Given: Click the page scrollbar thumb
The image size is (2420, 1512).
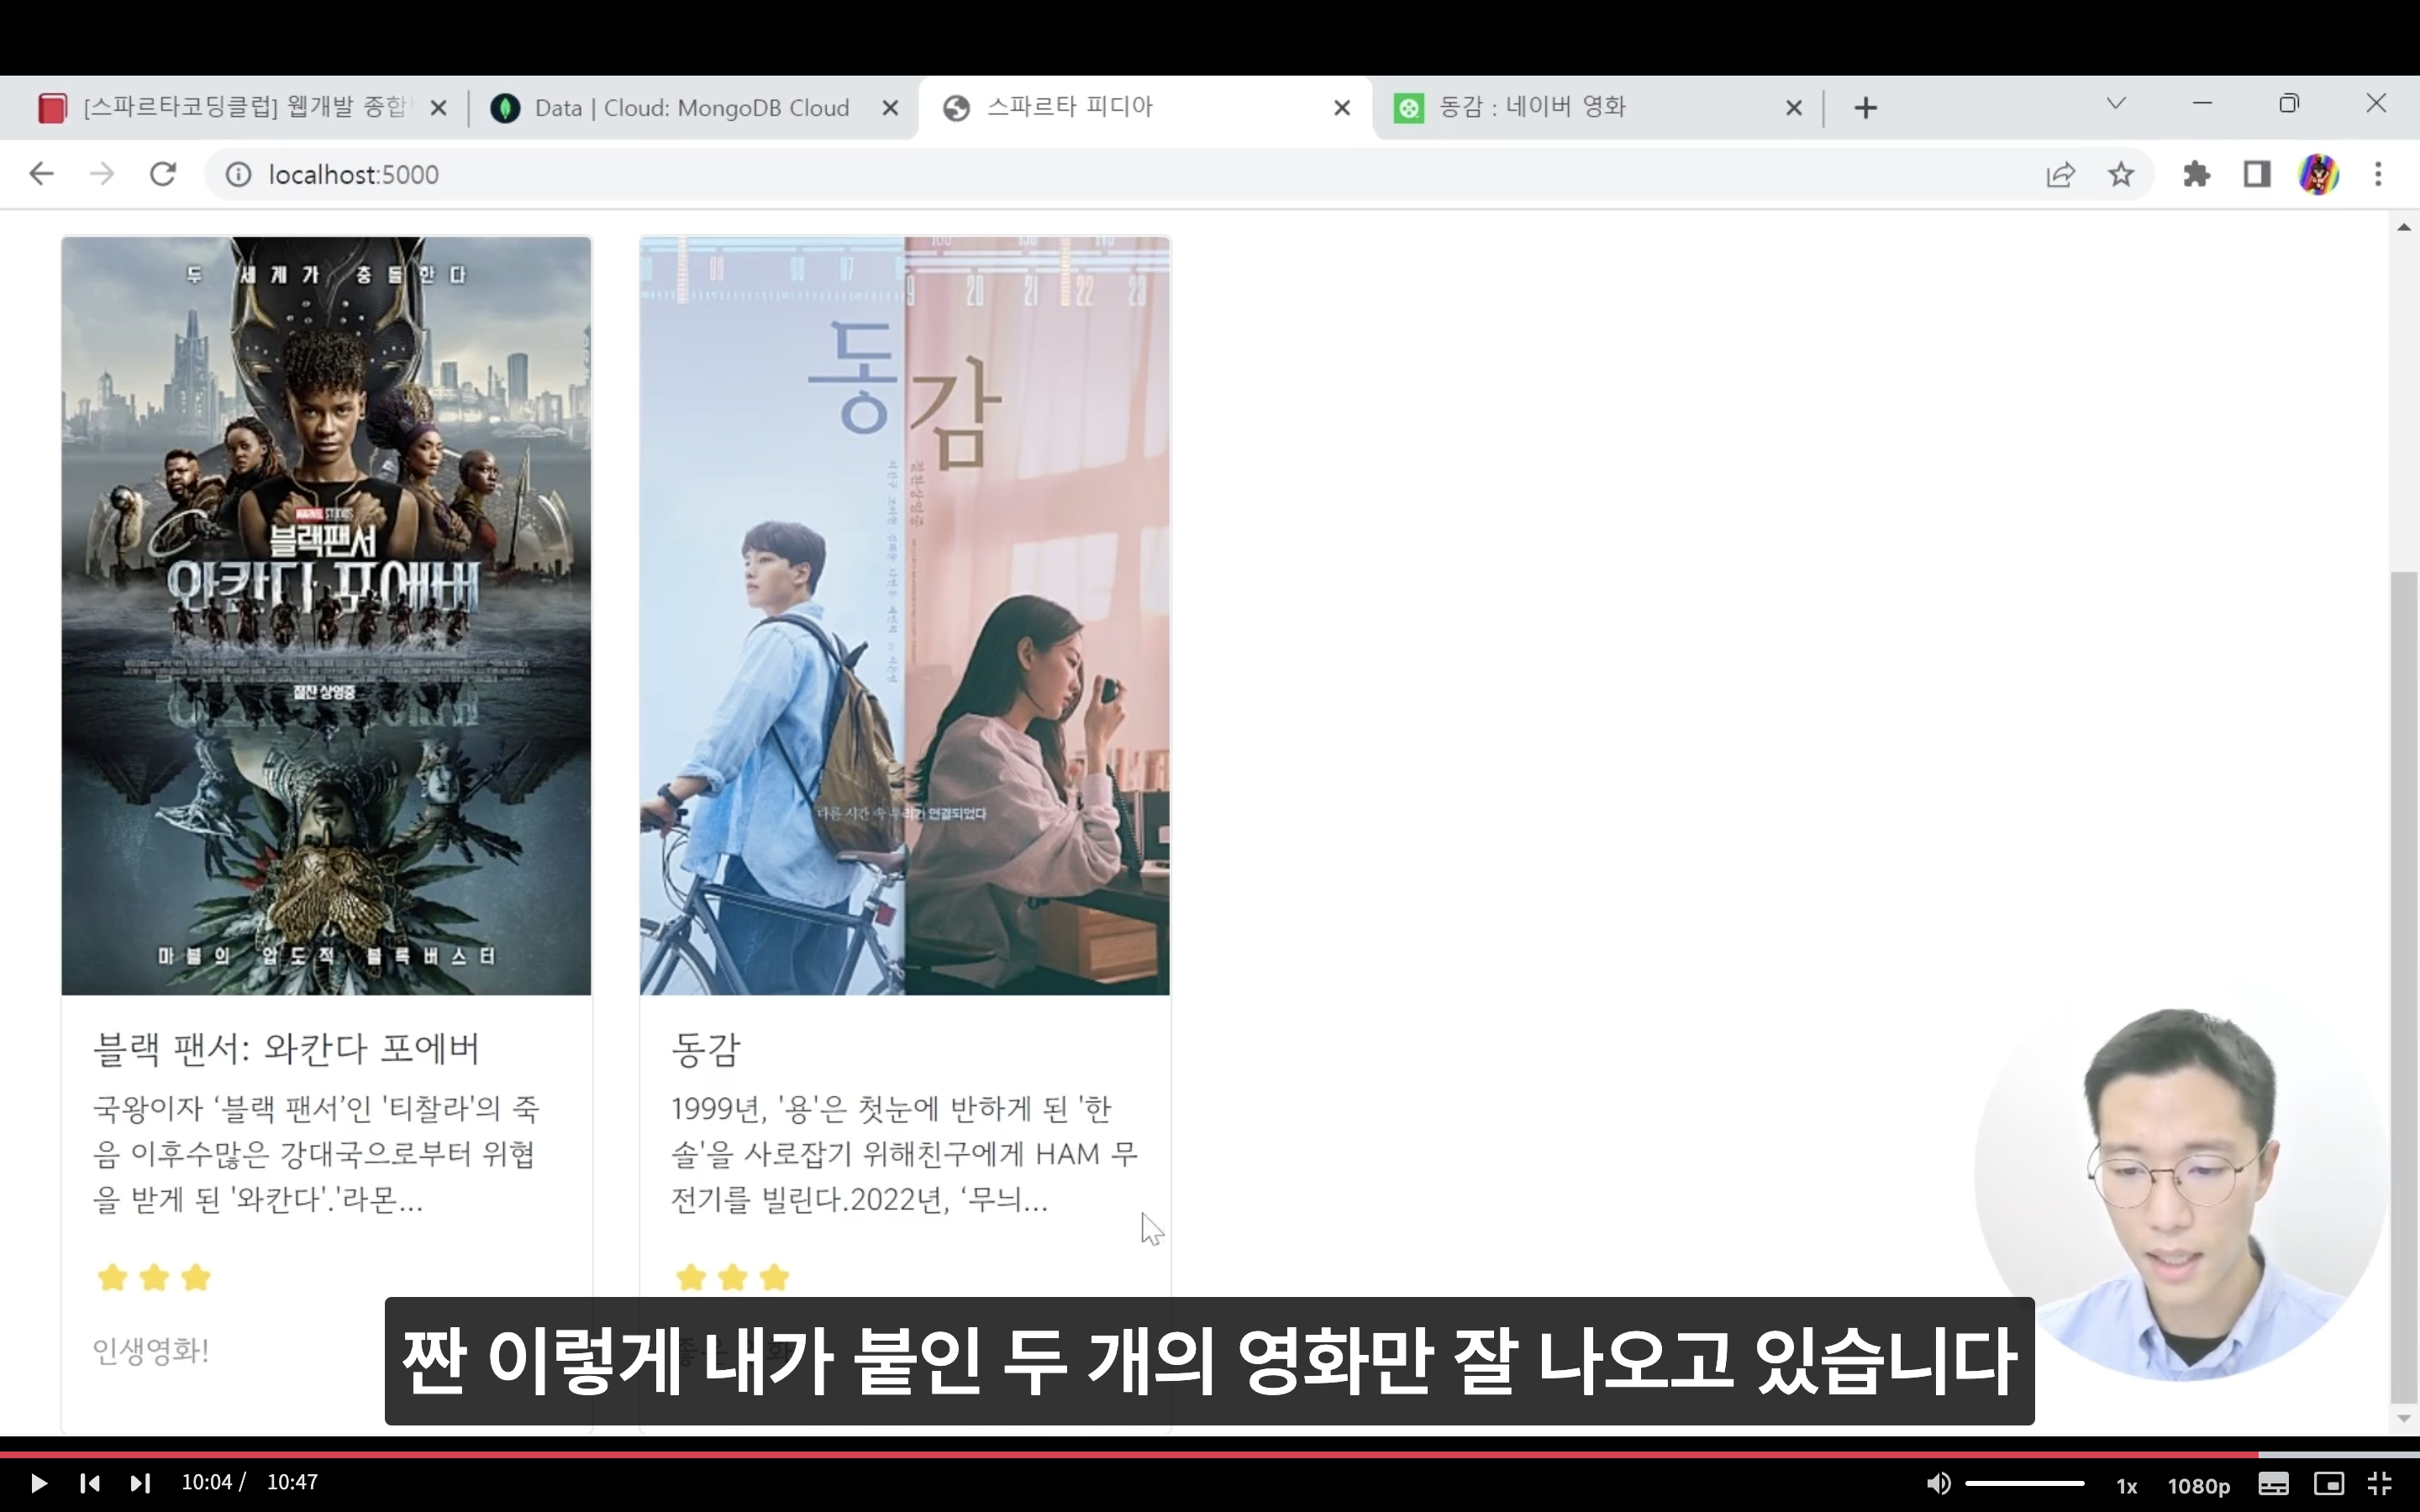Looking at the screenshot, I should (2404, 986).
